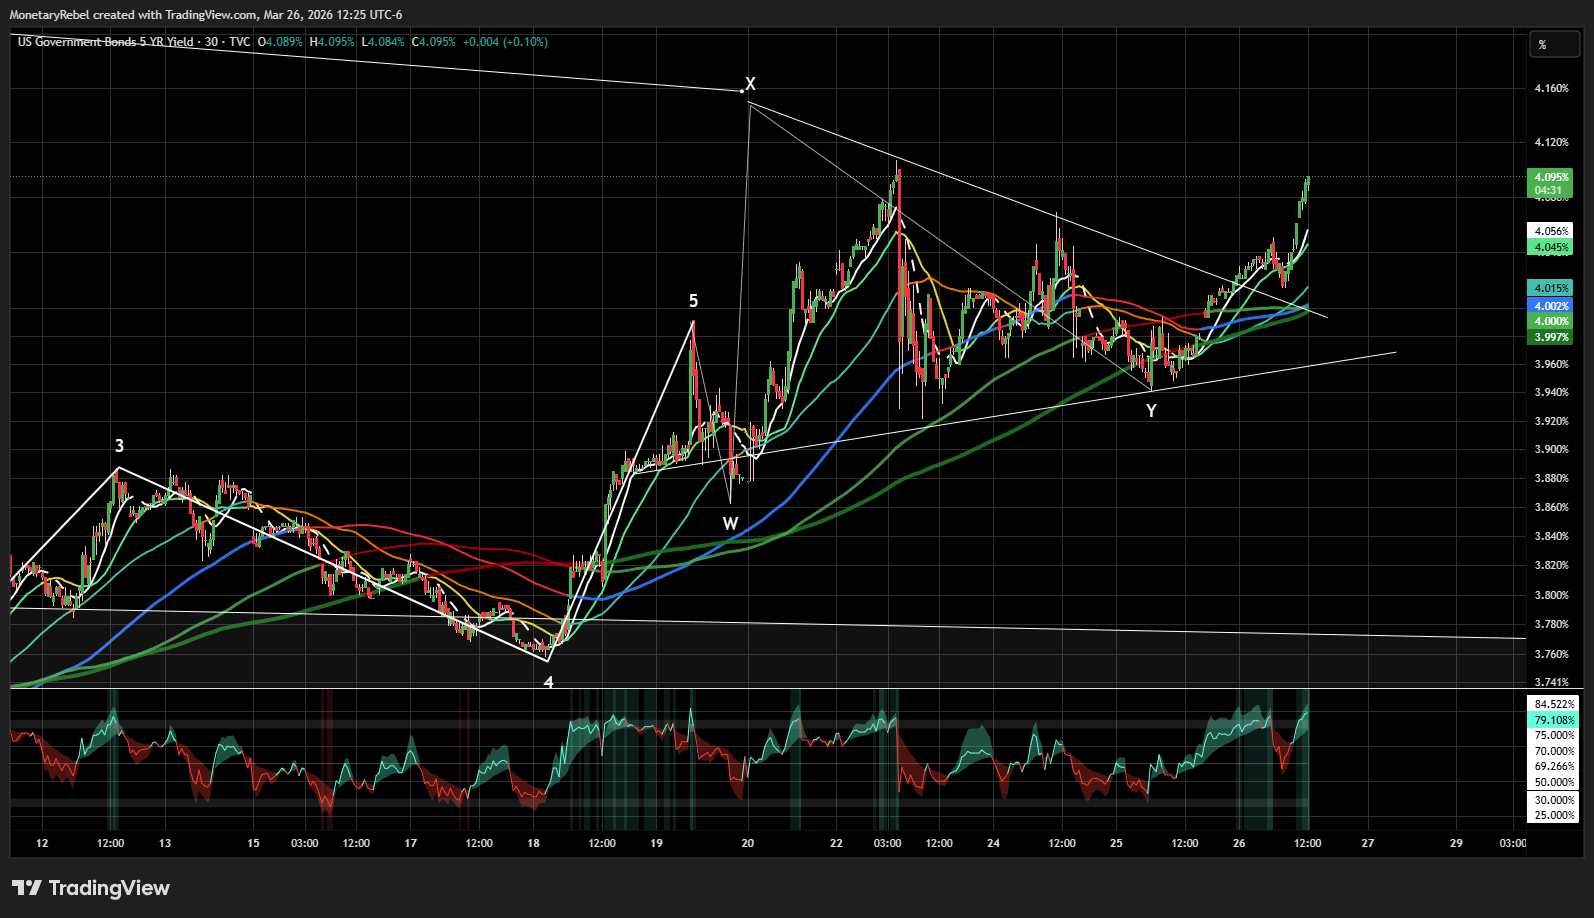Click the 25.000% indicator scale value
The height and width of the screenshot is (918, 1594).
1554,815
